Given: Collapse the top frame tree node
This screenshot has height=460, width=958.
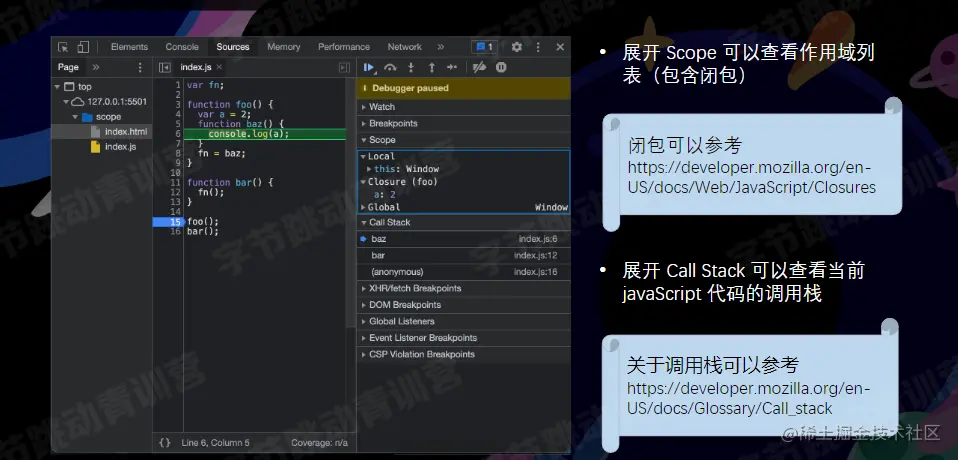Looking at the screenshot, I should coord(57,87).
